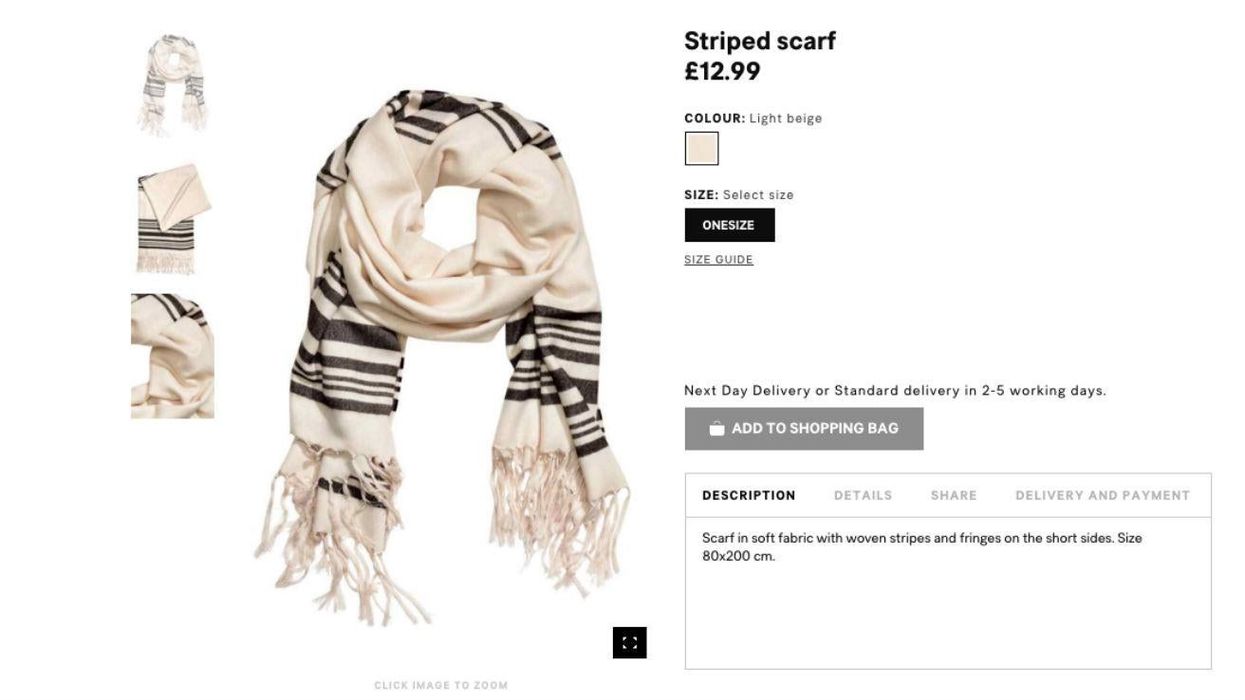Click the Select size label

757,195
